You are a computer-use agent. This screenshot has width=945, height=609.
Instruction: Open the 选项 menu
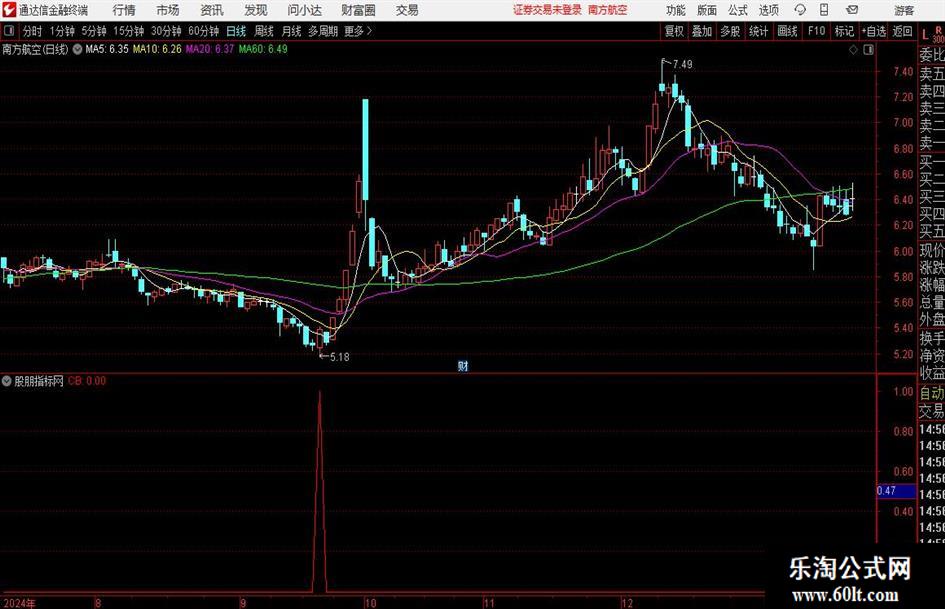[x=768, y=10]
